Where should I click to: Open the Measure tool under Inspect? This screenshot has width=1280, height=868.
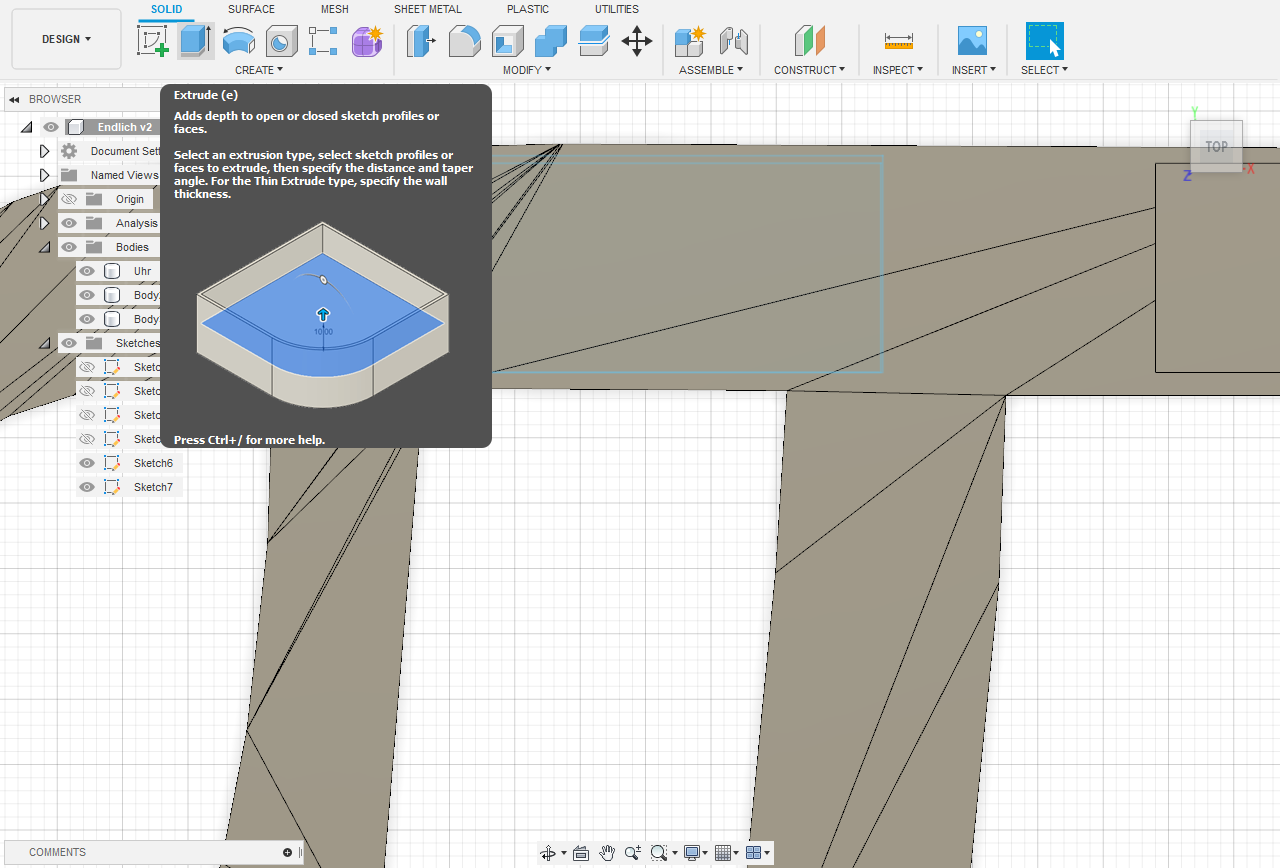(x=897, y=41)
